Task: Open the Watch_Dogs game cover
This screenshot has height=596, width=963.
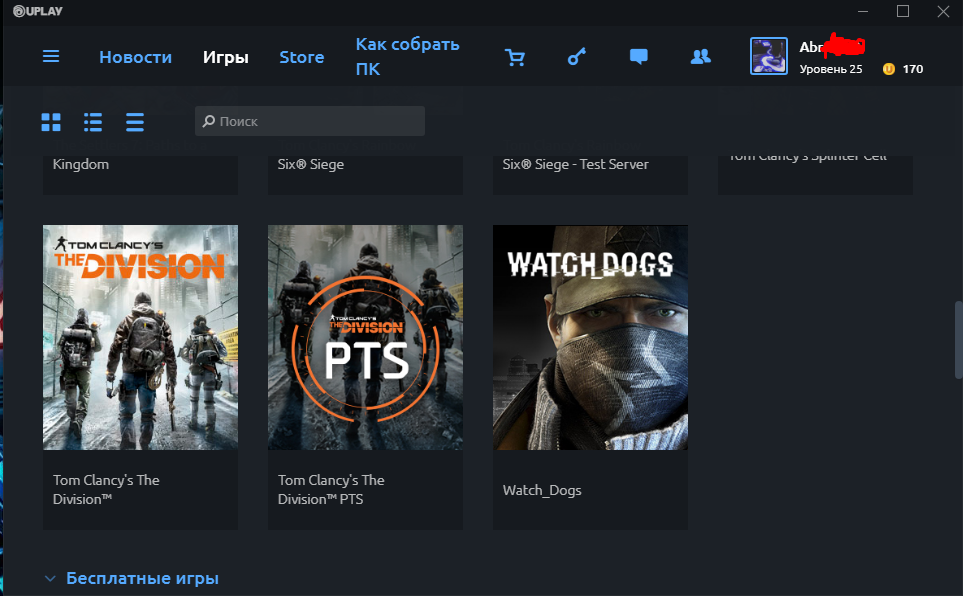Action: coord(590,337)
